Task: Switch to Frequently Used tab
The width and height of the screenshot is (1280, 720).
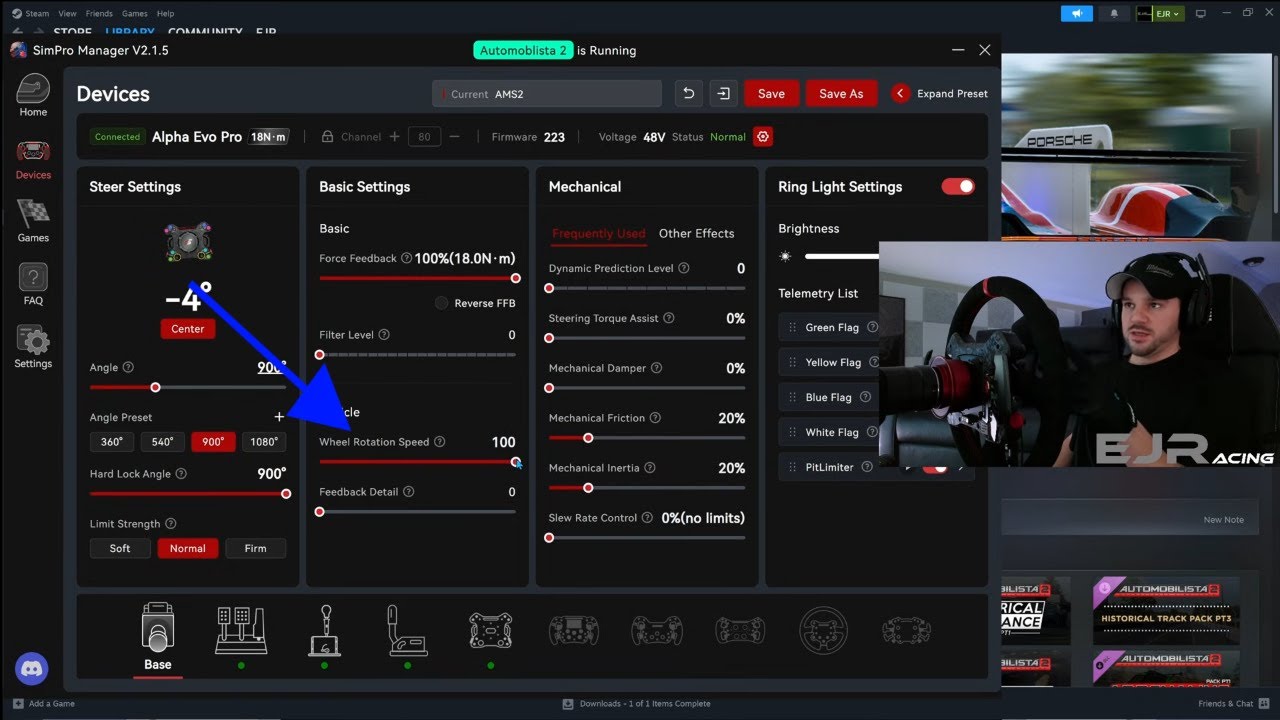Action: coord(598,233)
